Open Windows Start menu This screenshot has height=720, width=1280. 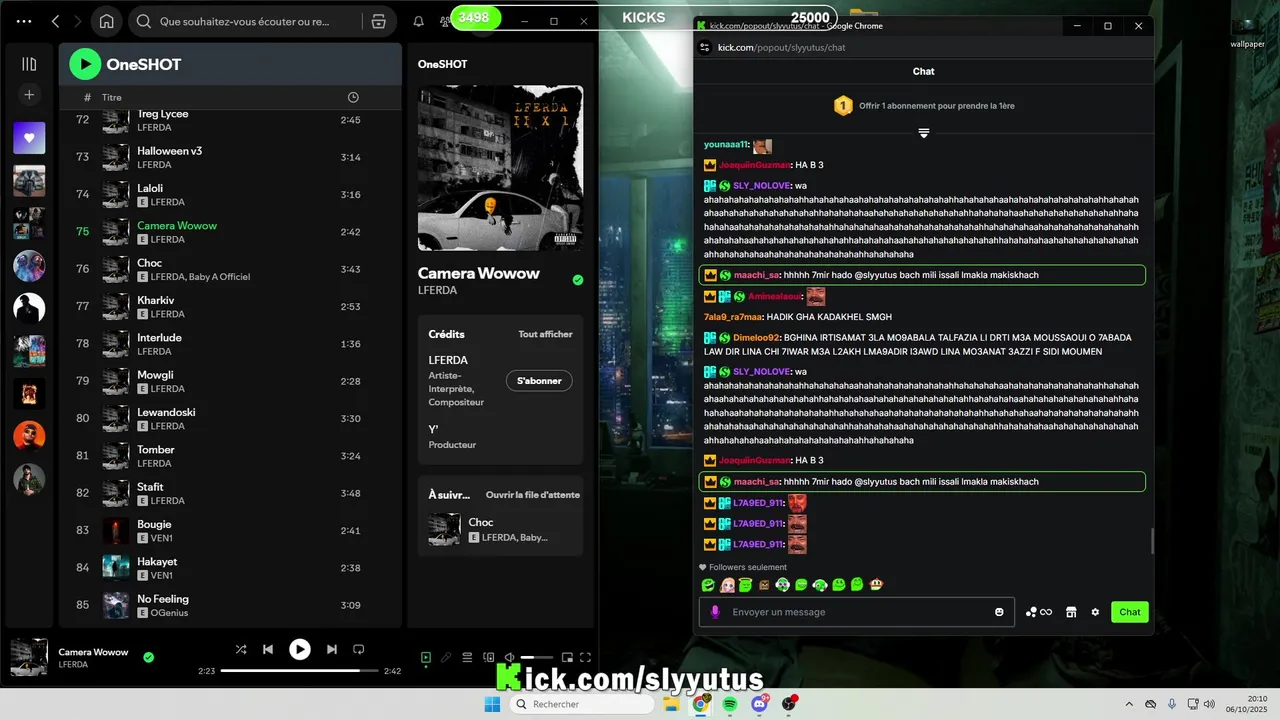pyautogui.click(x=492, y=704)
